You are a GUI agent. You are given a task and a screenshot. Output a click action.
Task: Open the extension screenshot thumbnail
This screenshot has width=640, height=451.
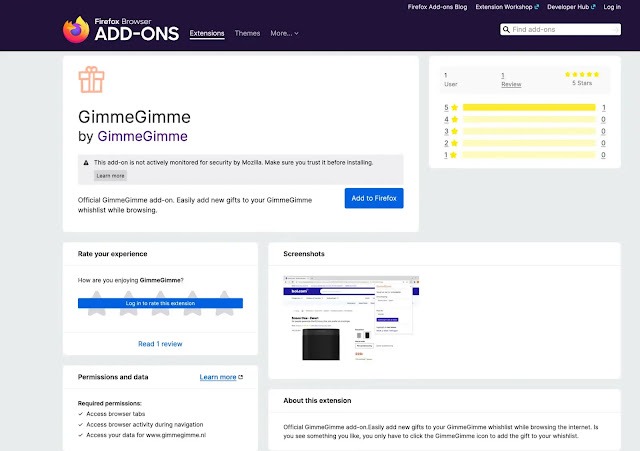(351, 318)
